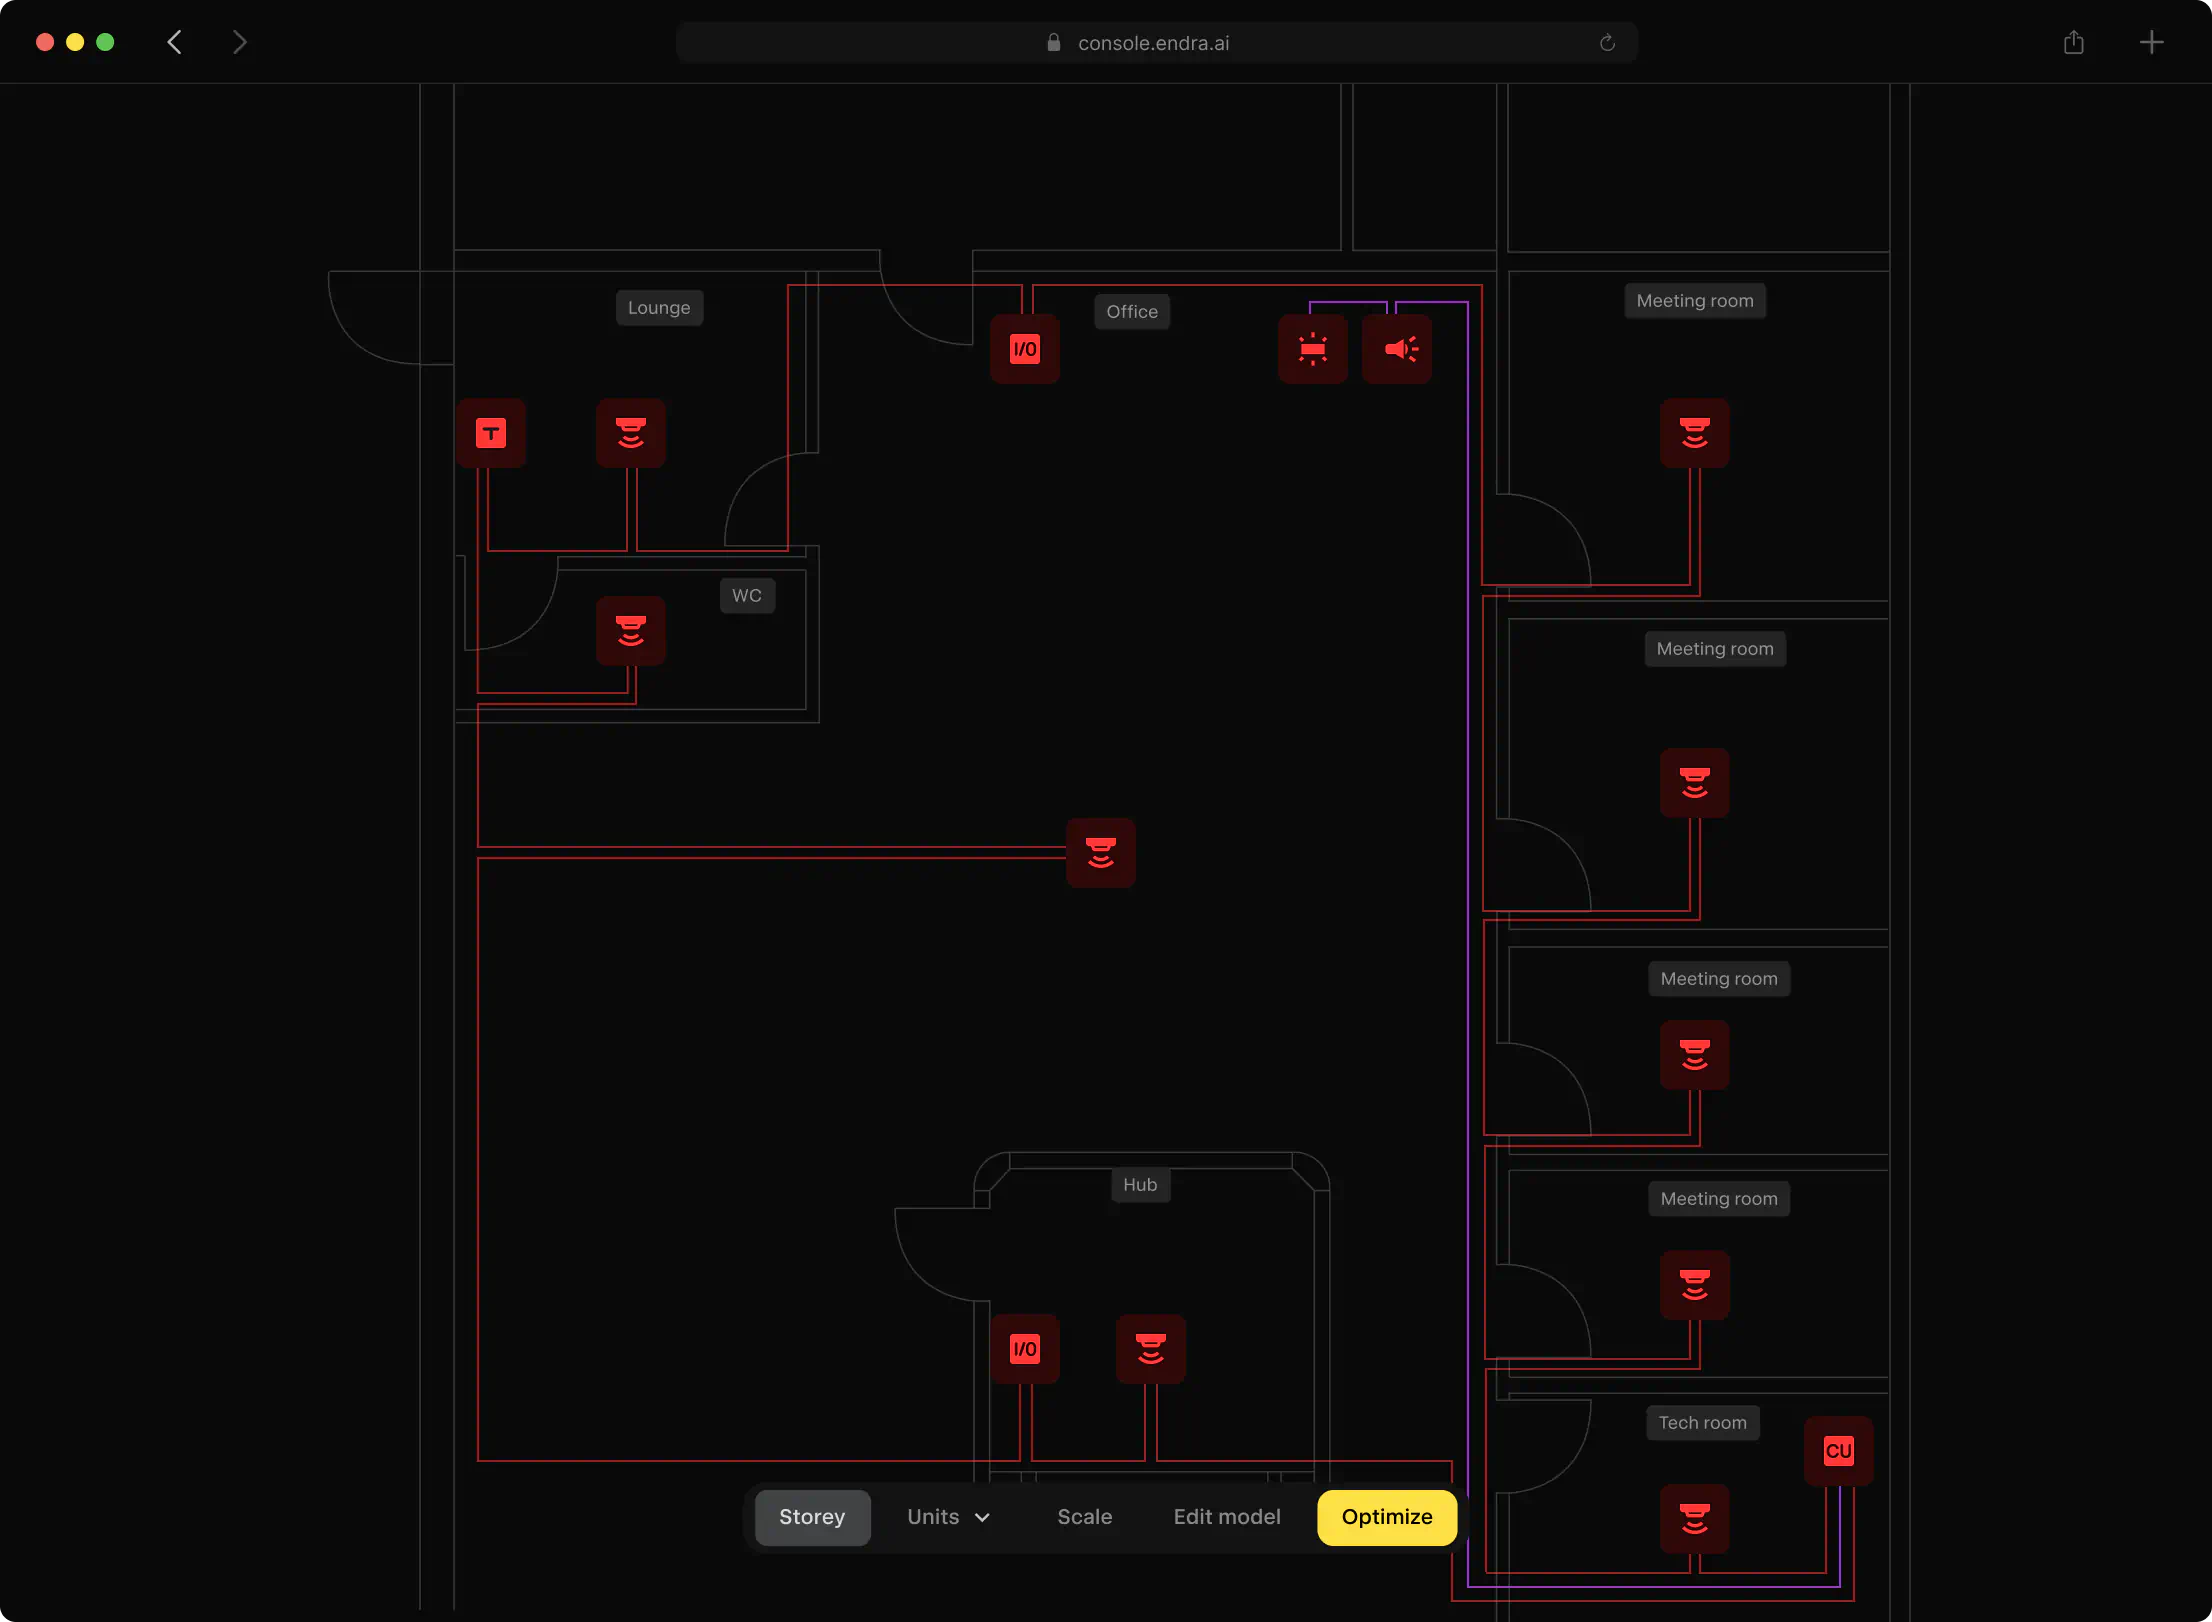Open the Units dropdown
The height and width of the screenshot is (1622, 2212).
[x=948, y=1517]
